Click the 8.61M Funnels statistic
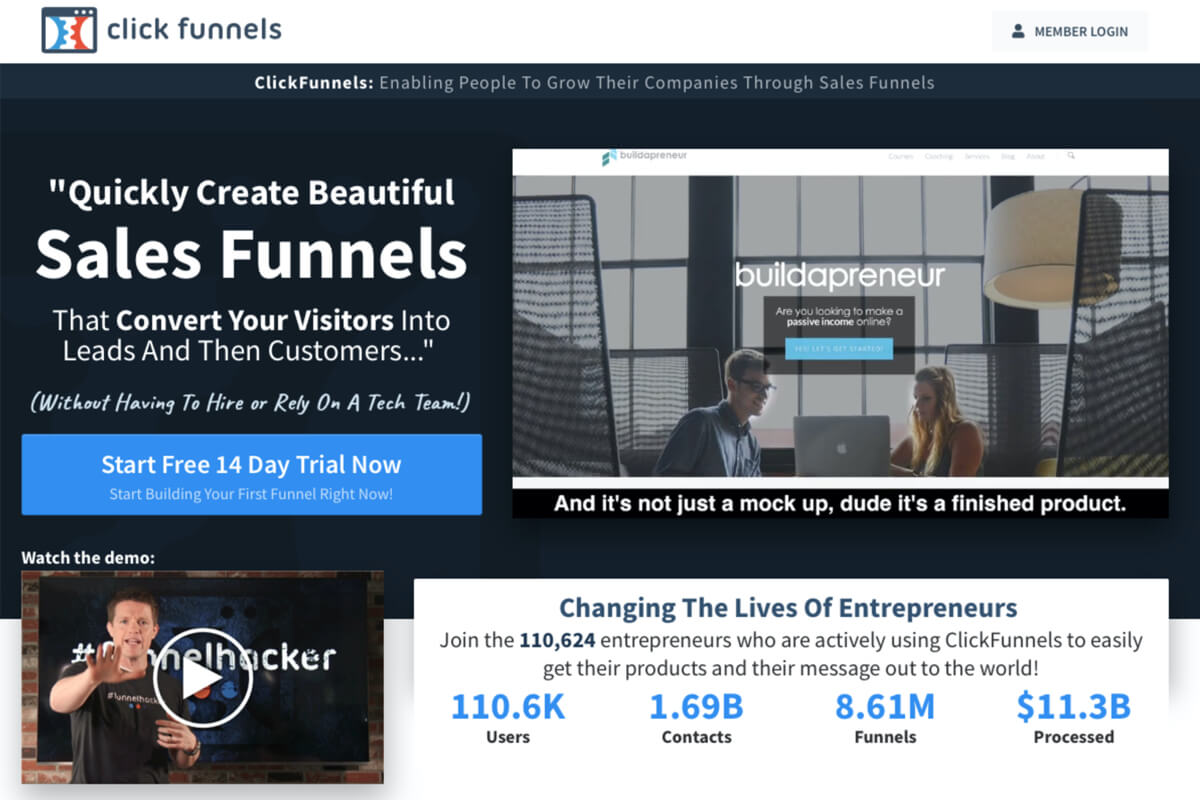 click(885, 718)
